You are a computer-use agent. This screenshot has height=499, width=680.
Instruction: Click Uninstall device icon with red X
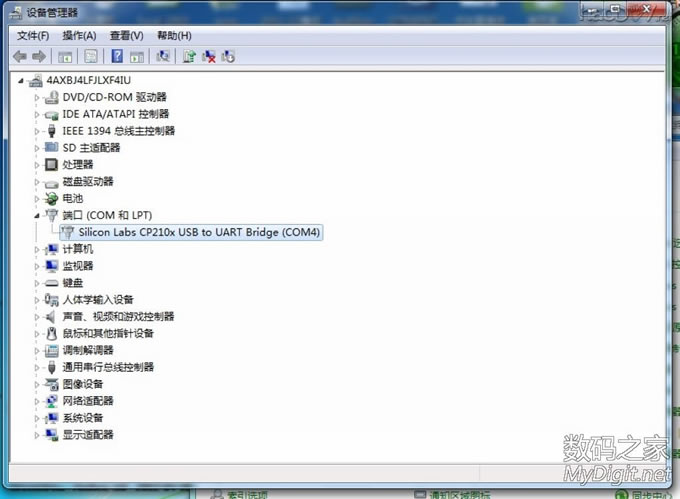click(x=209, y=56)
